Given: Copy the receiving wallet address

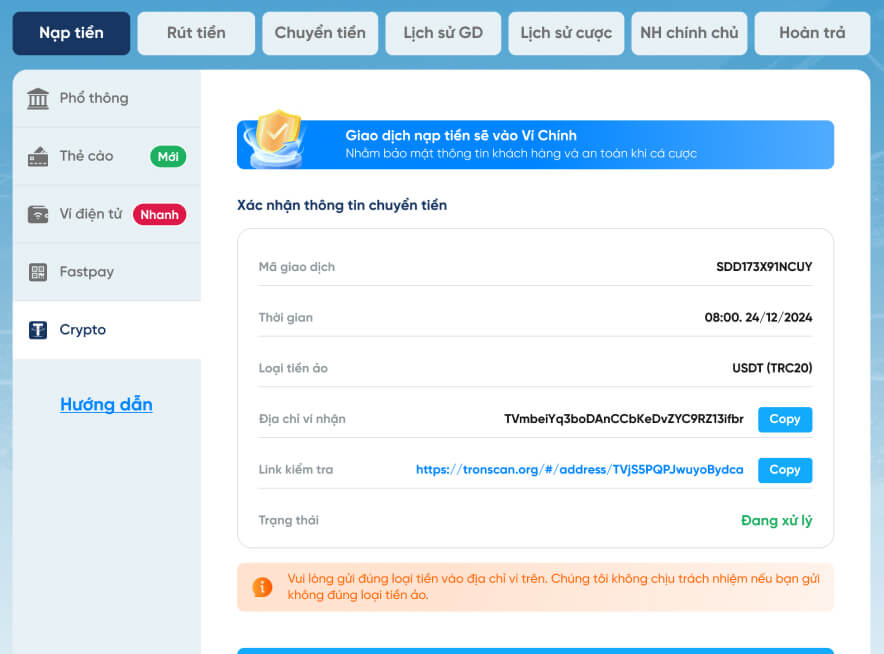Looking at the screenshot, I should (x=784, y=419).
